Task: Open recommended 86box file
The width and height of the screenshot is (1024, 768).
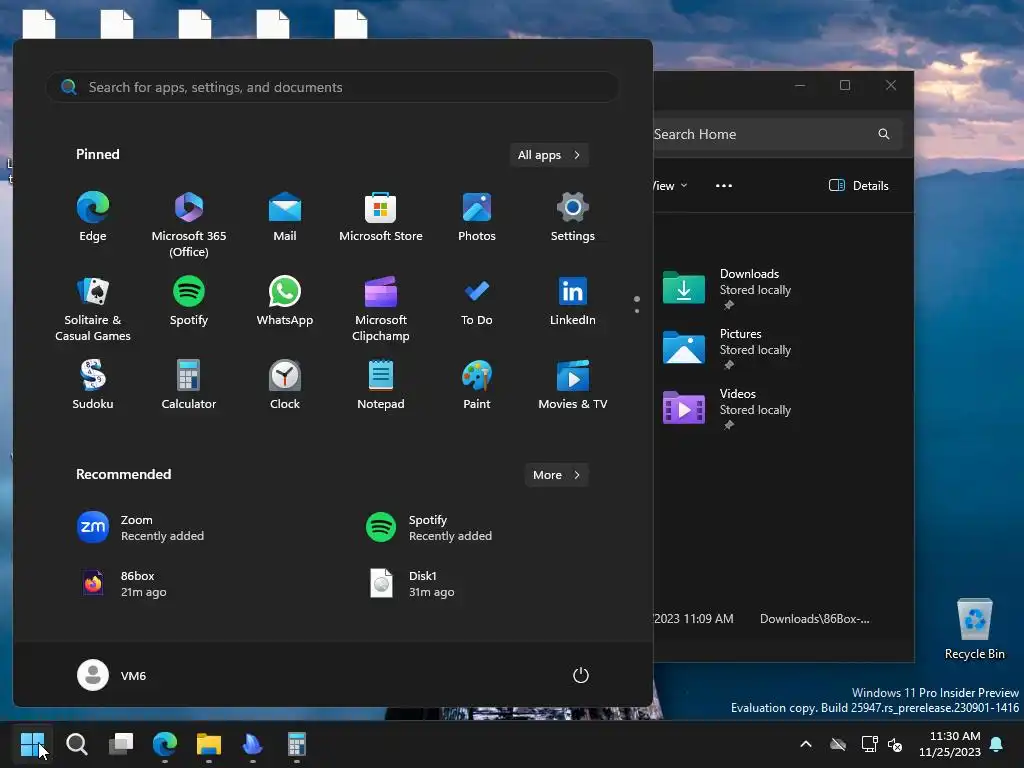Action: [123, 583]
